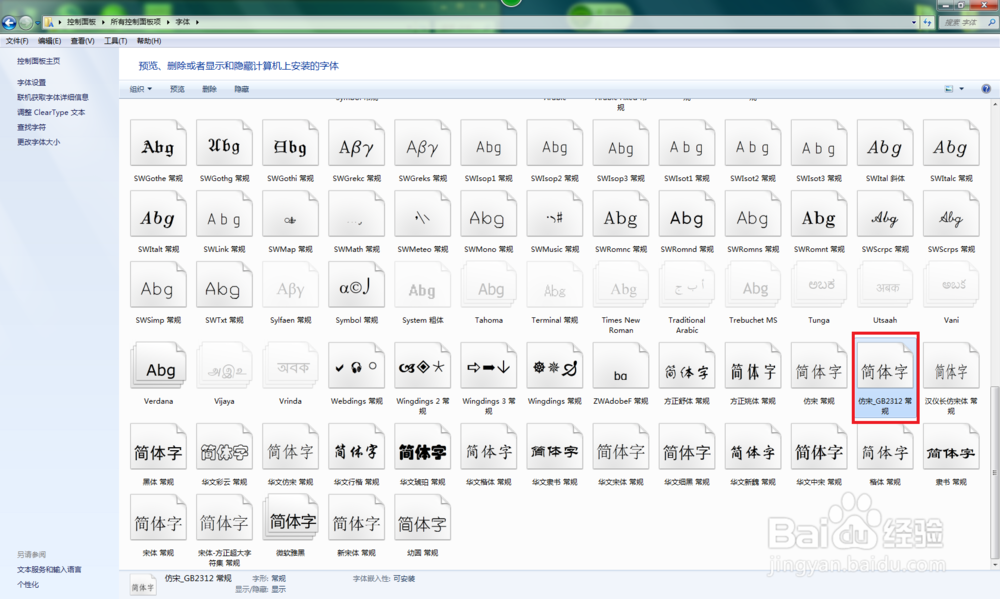
Task: Select the 华文隶书 font icon
Action: pos(555,447)
